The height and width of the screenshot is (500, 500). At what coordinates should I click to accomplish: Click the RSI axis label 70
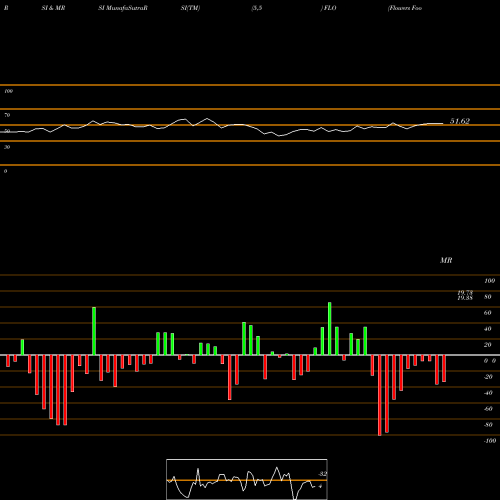coord(7,115)
